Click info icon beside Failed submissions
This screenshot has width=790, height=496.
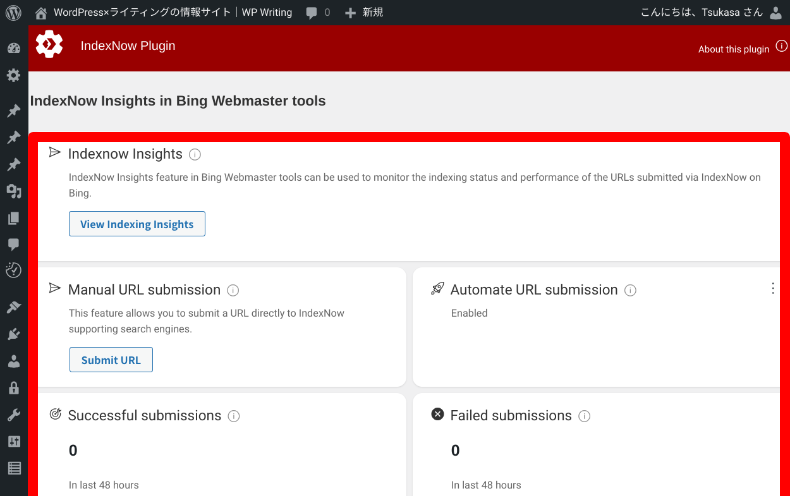click(x=584, y=416)
